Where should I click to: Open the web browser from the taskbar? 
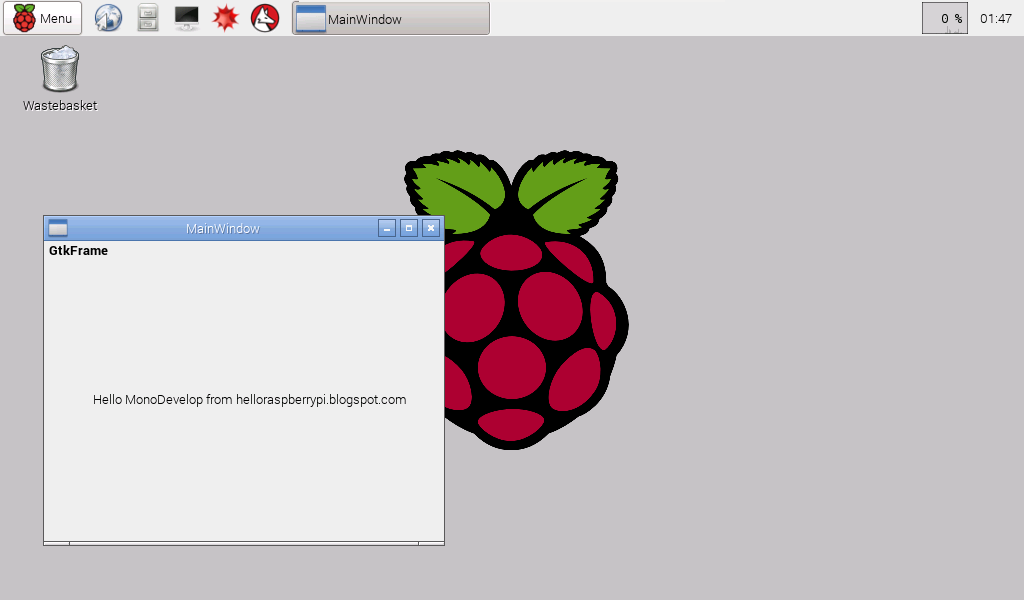pyautogui.click(x=107, y=17)
